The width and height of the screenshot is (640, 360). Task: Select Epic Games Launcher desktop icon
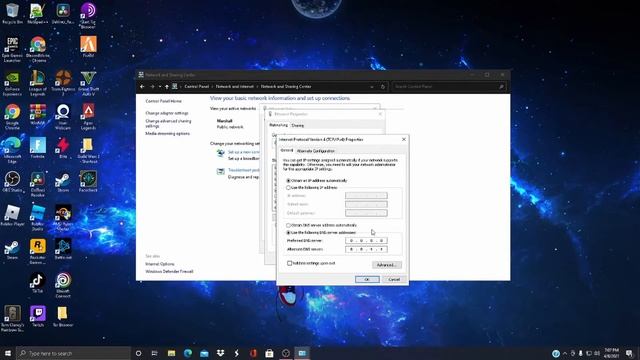tap(12, 49)
